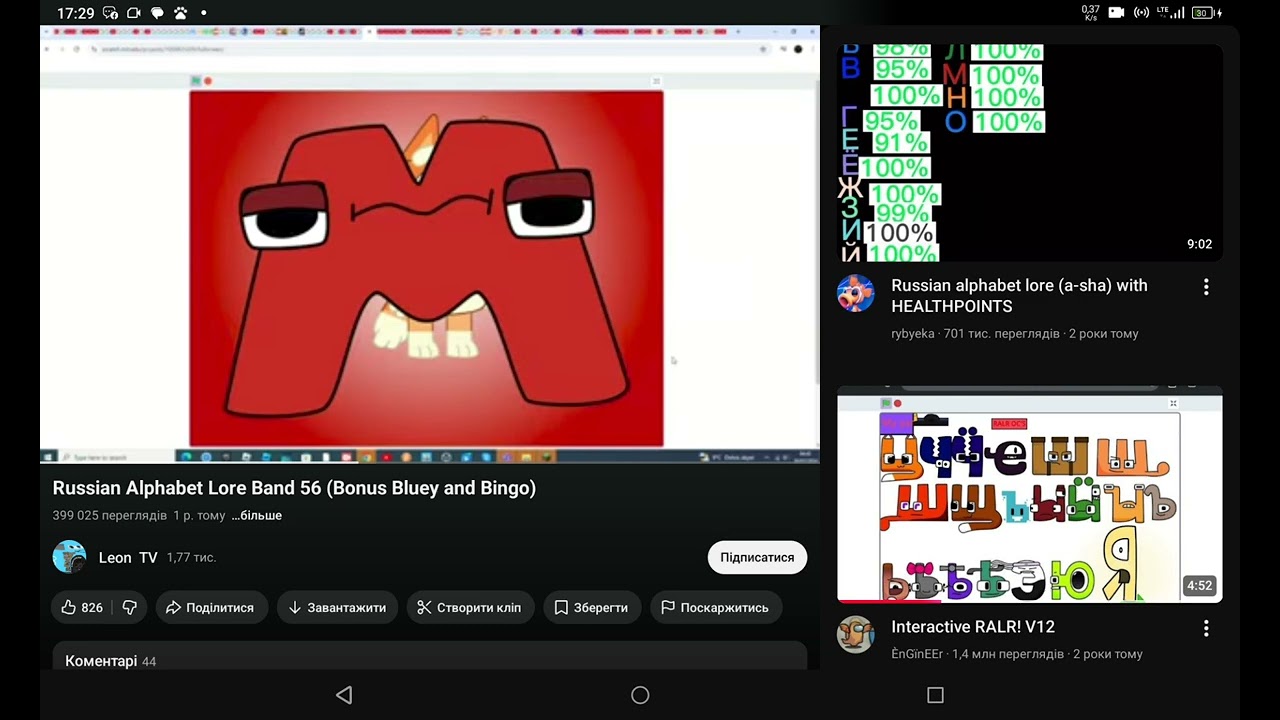1280x720 pixels.
Task: Click the ÈnGïnEEr 1,4 млн переглядів line
Action: pyautogui.click(x=1017, y=654)
